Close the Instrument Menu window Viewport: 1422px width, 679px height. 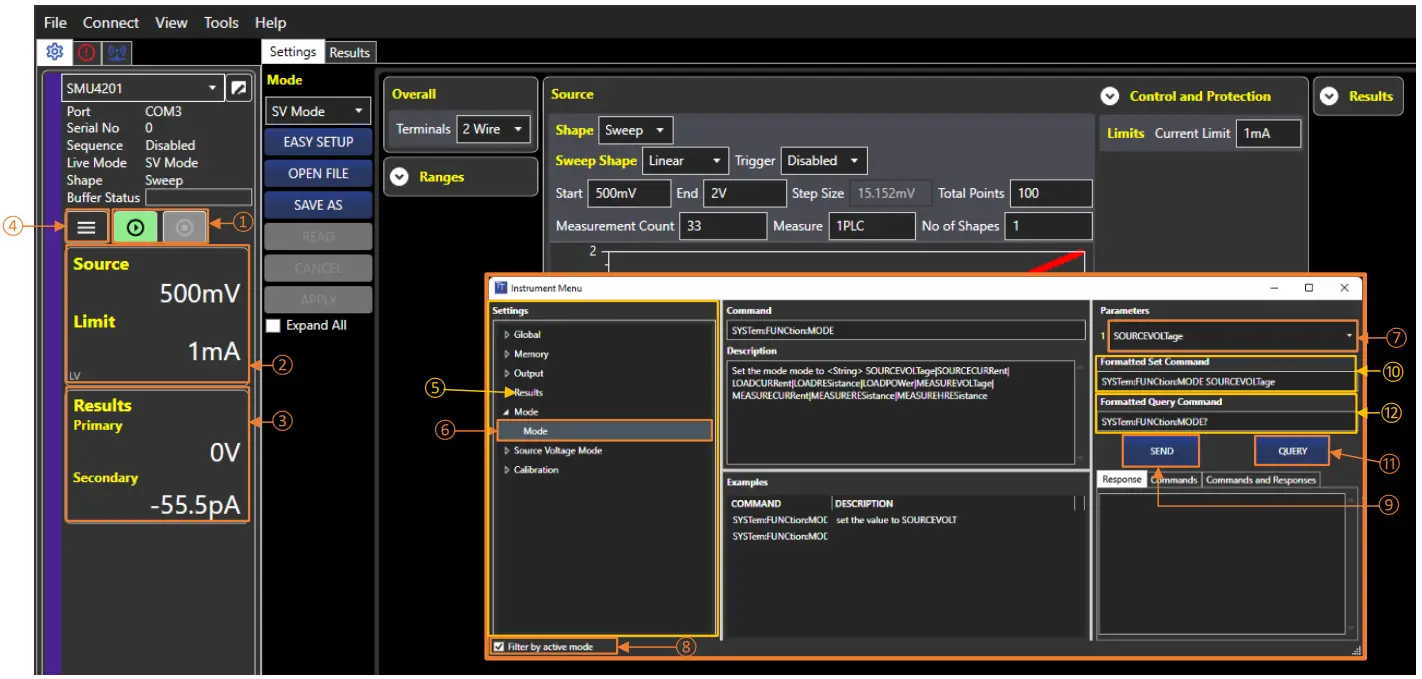1344,288
